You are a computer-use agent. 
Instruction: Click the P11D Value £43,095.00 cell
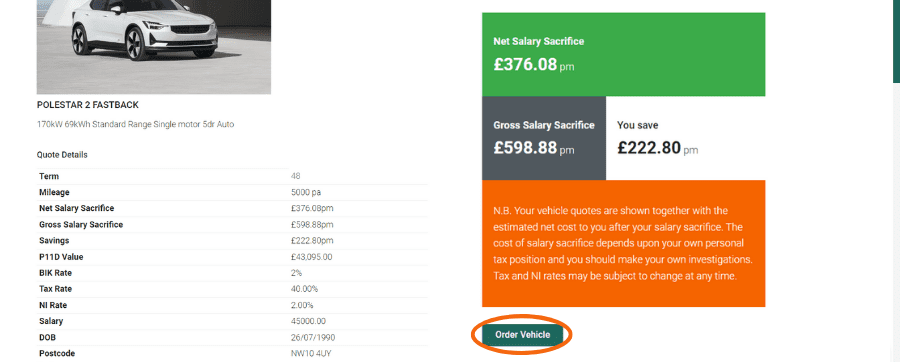[x=312, y=257]
